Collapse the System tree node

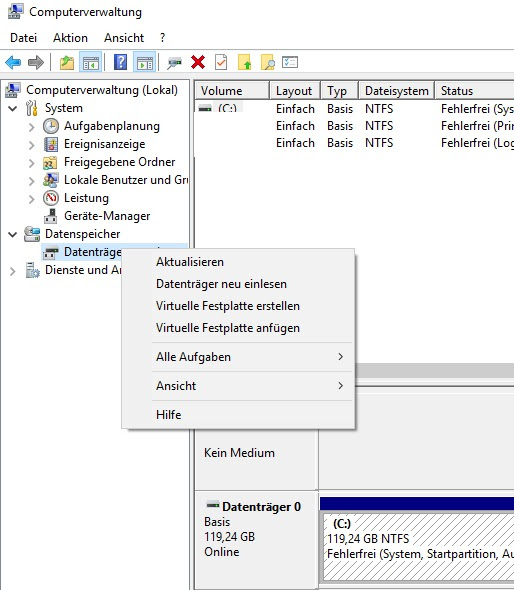(13, 109)
